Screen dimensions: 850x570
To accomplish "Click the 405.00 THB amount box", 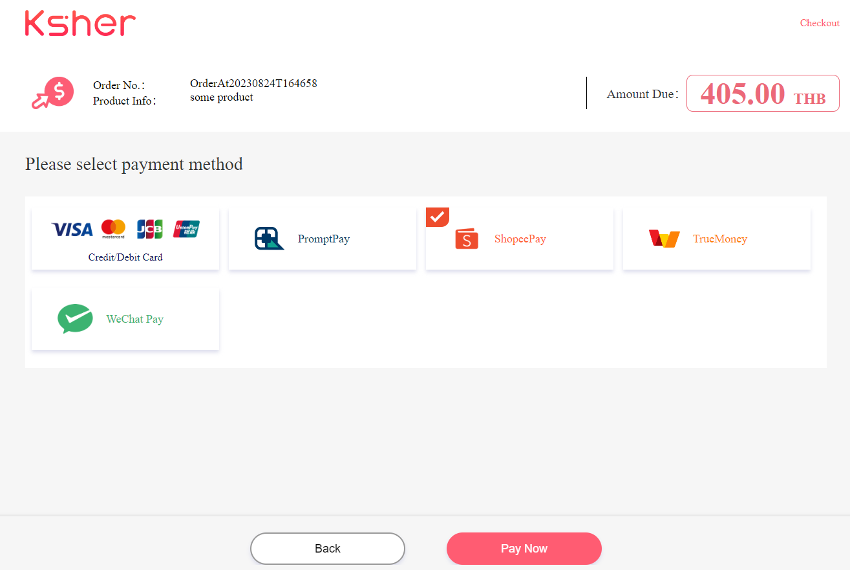I will click(x=763, y=94).
